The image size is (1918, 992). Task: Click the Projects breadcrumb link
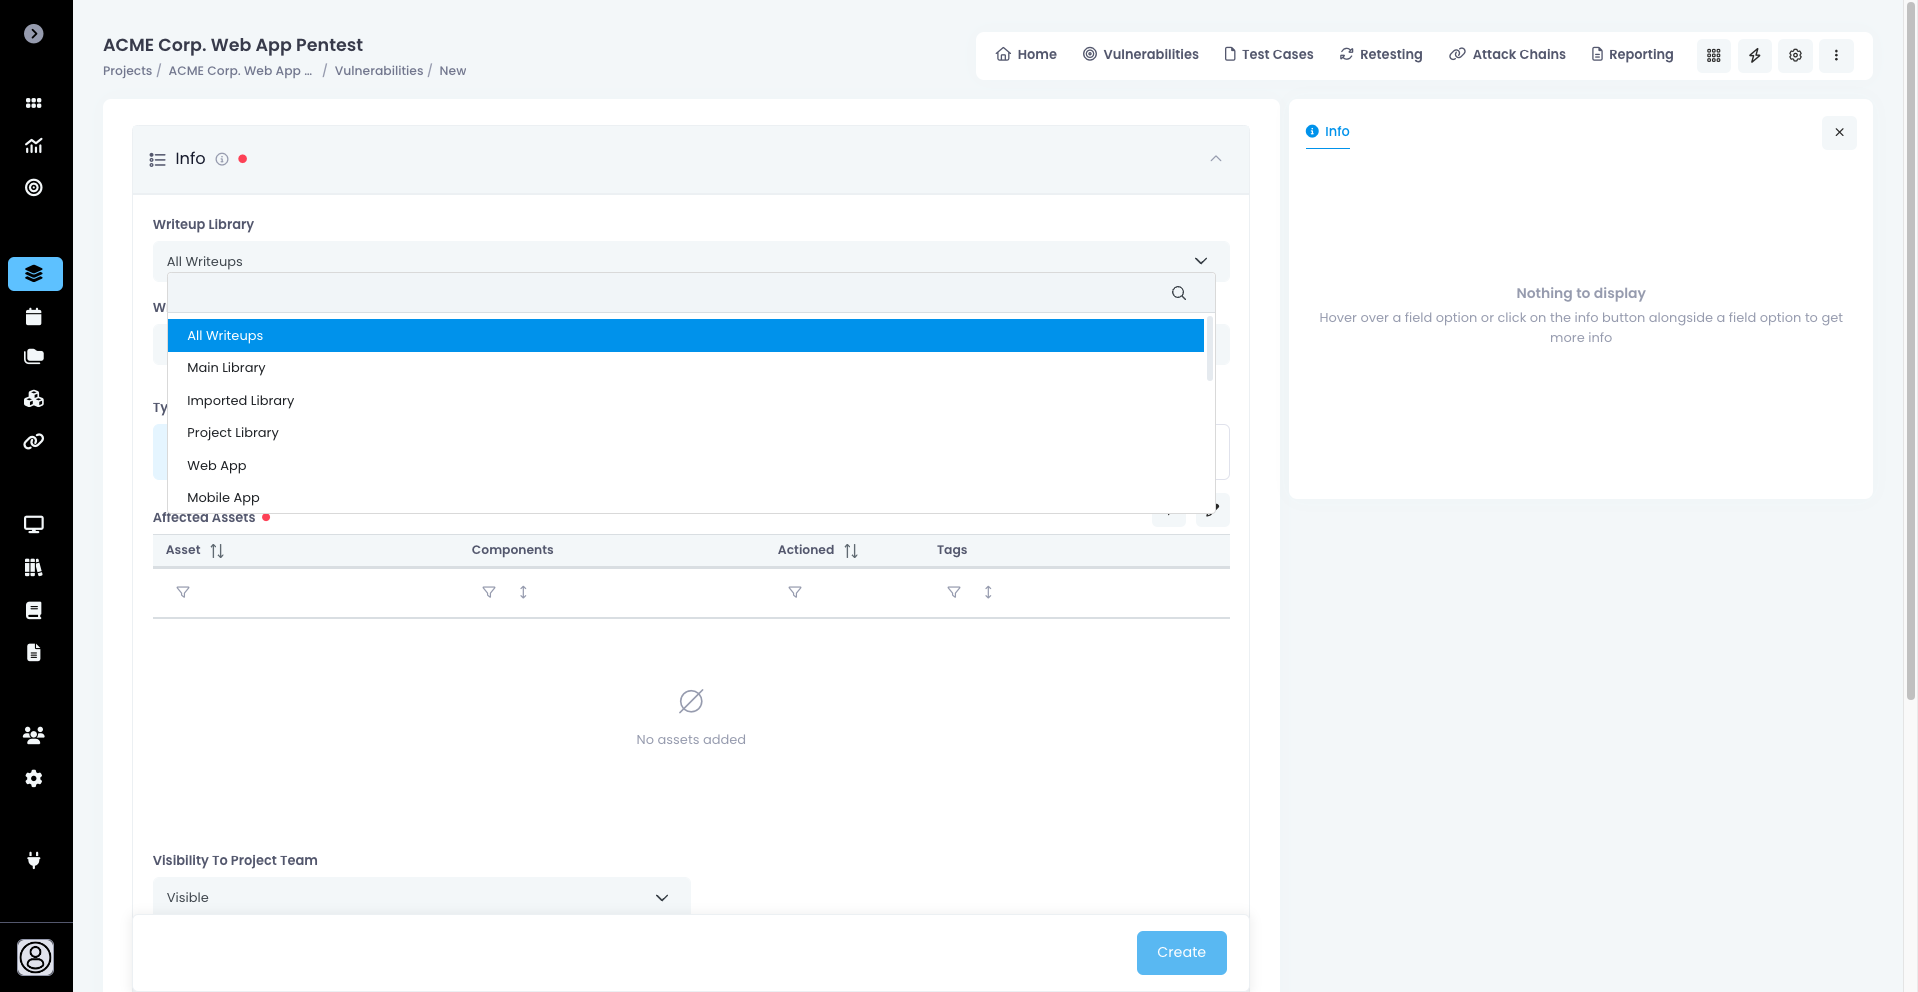(127, 71)
